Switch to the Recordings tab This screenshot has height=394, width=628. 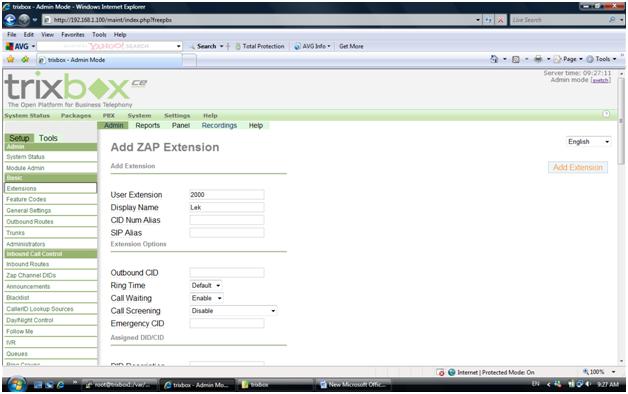[x=219, y=126]
